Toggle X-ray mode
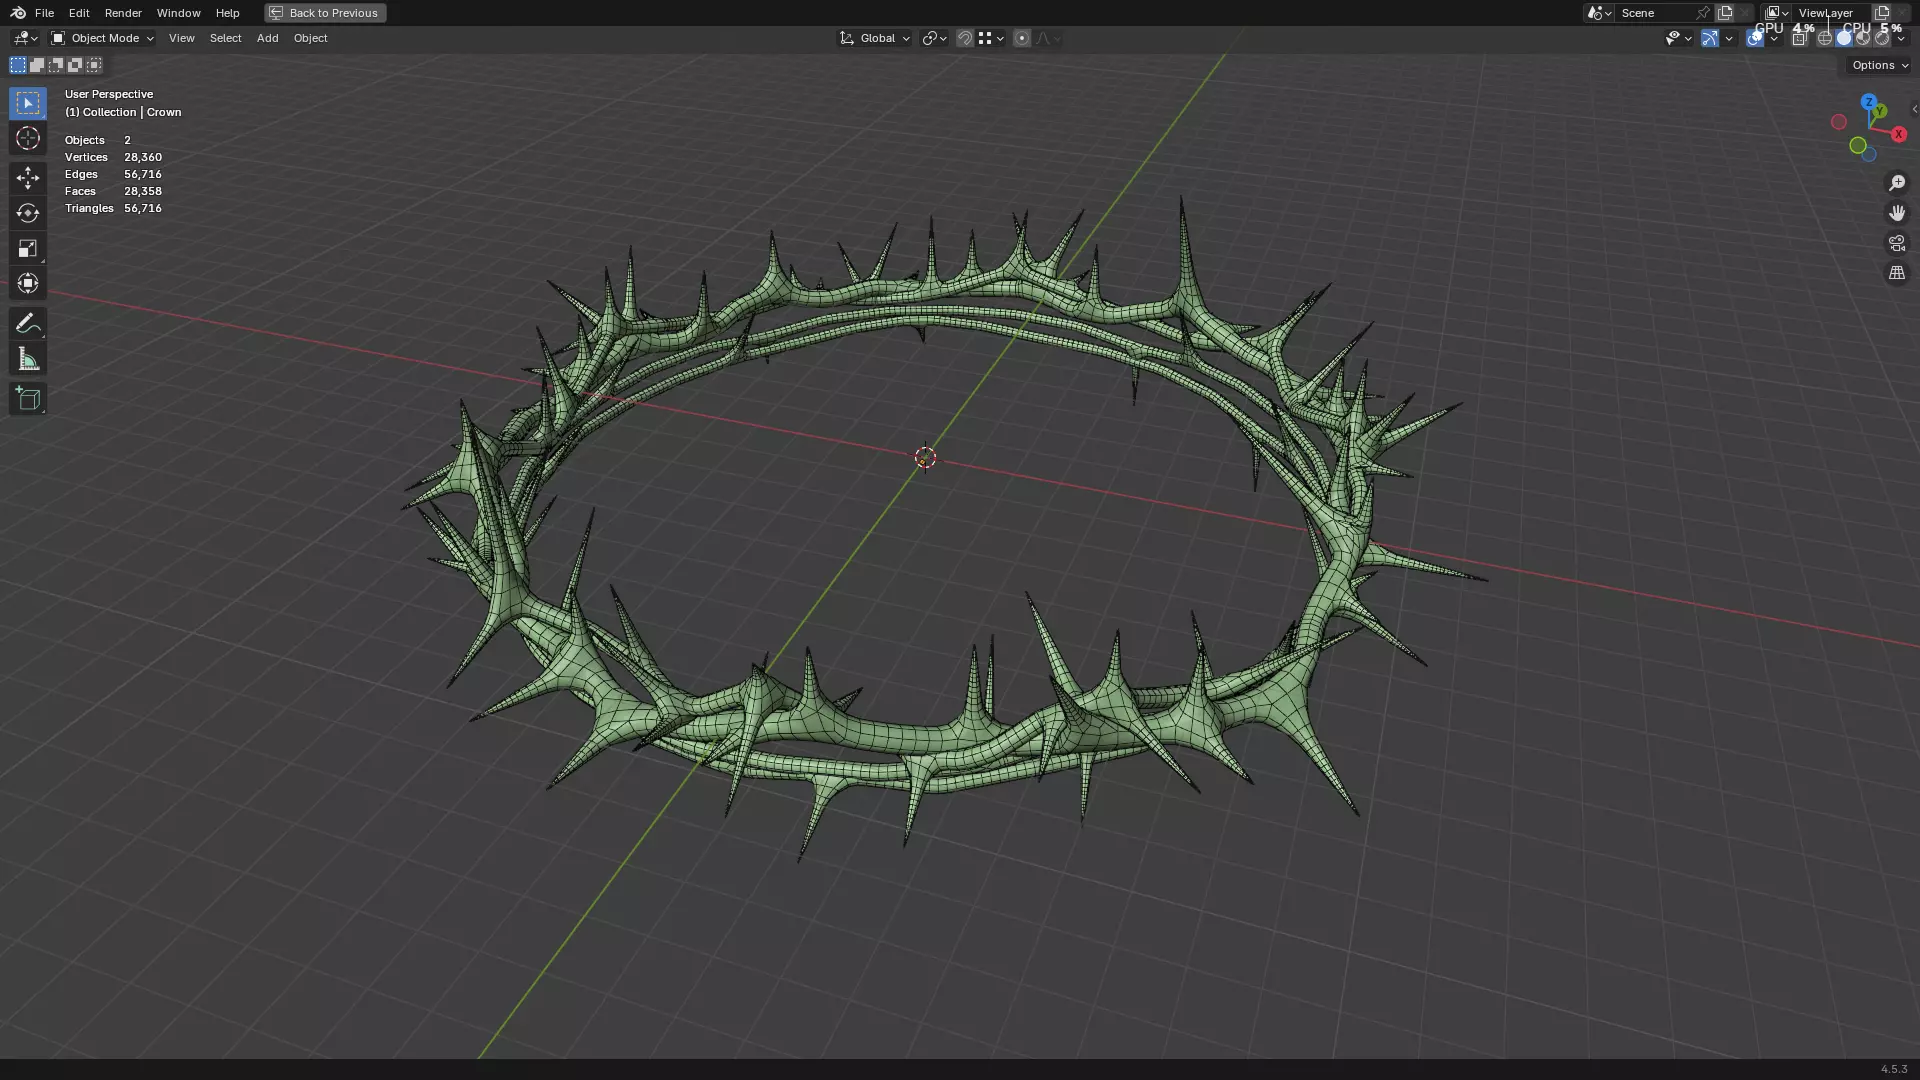Screen dimensions: 1920x1080 tap(1799, 38)
